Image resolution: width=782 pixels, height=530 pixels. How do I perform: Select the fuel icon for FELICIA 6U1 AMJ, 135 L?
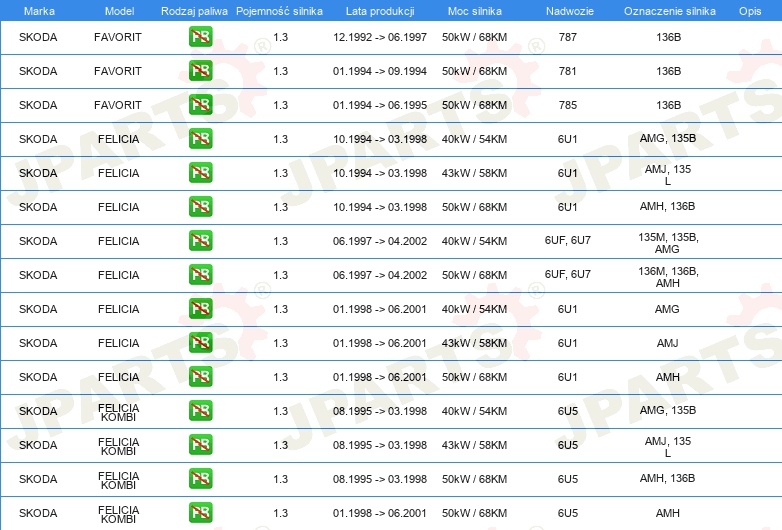[200, 173]
